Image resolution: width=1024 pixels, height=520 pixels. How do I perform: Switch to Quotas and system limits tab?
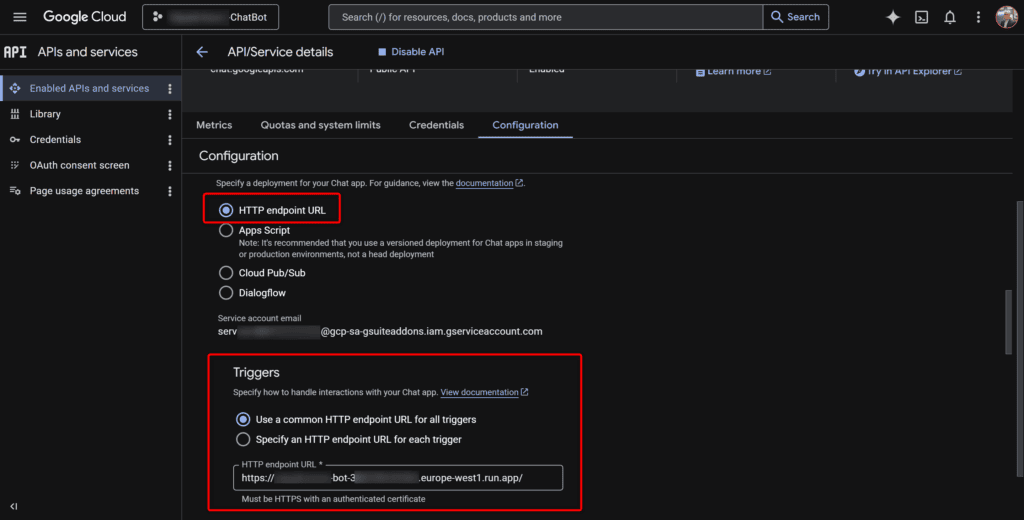pos(321,125)
